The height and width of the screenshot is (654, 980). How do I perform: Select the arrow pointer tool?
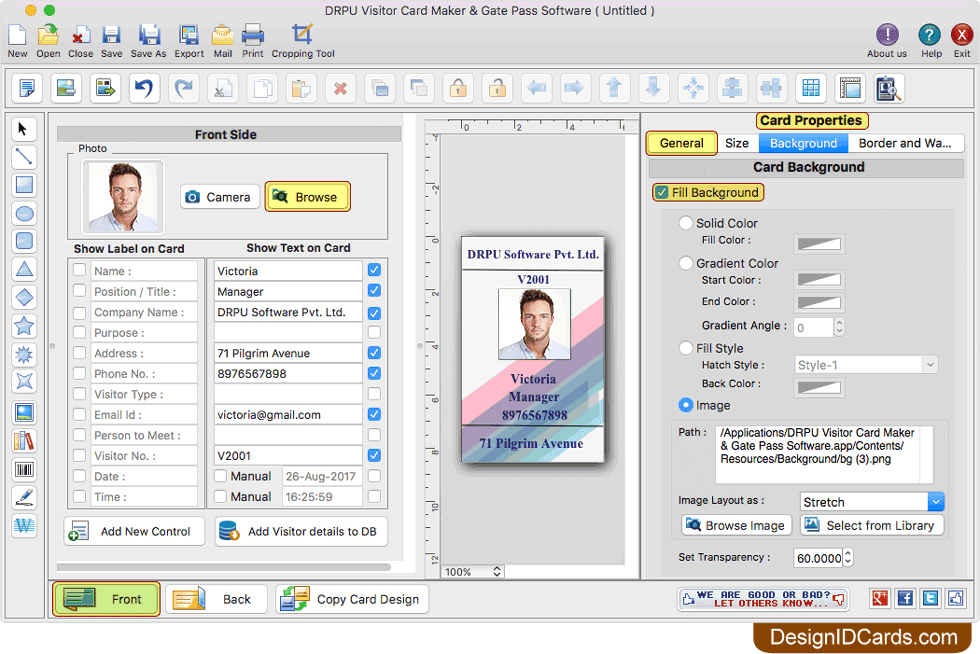pos(24,129)
